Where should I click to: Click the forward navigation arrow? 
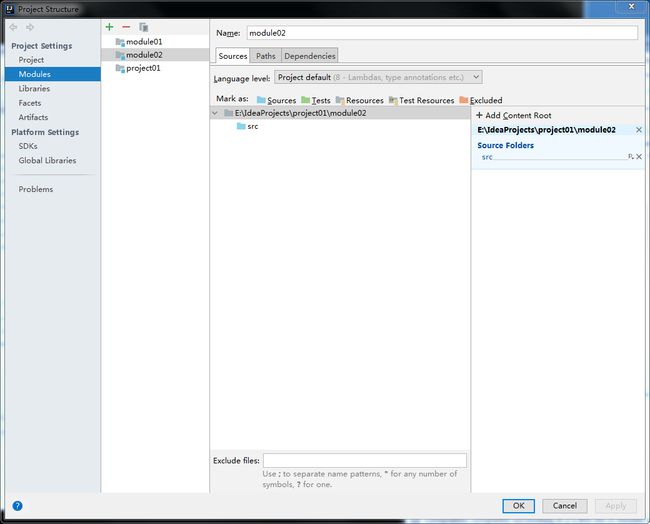(30, 27)
